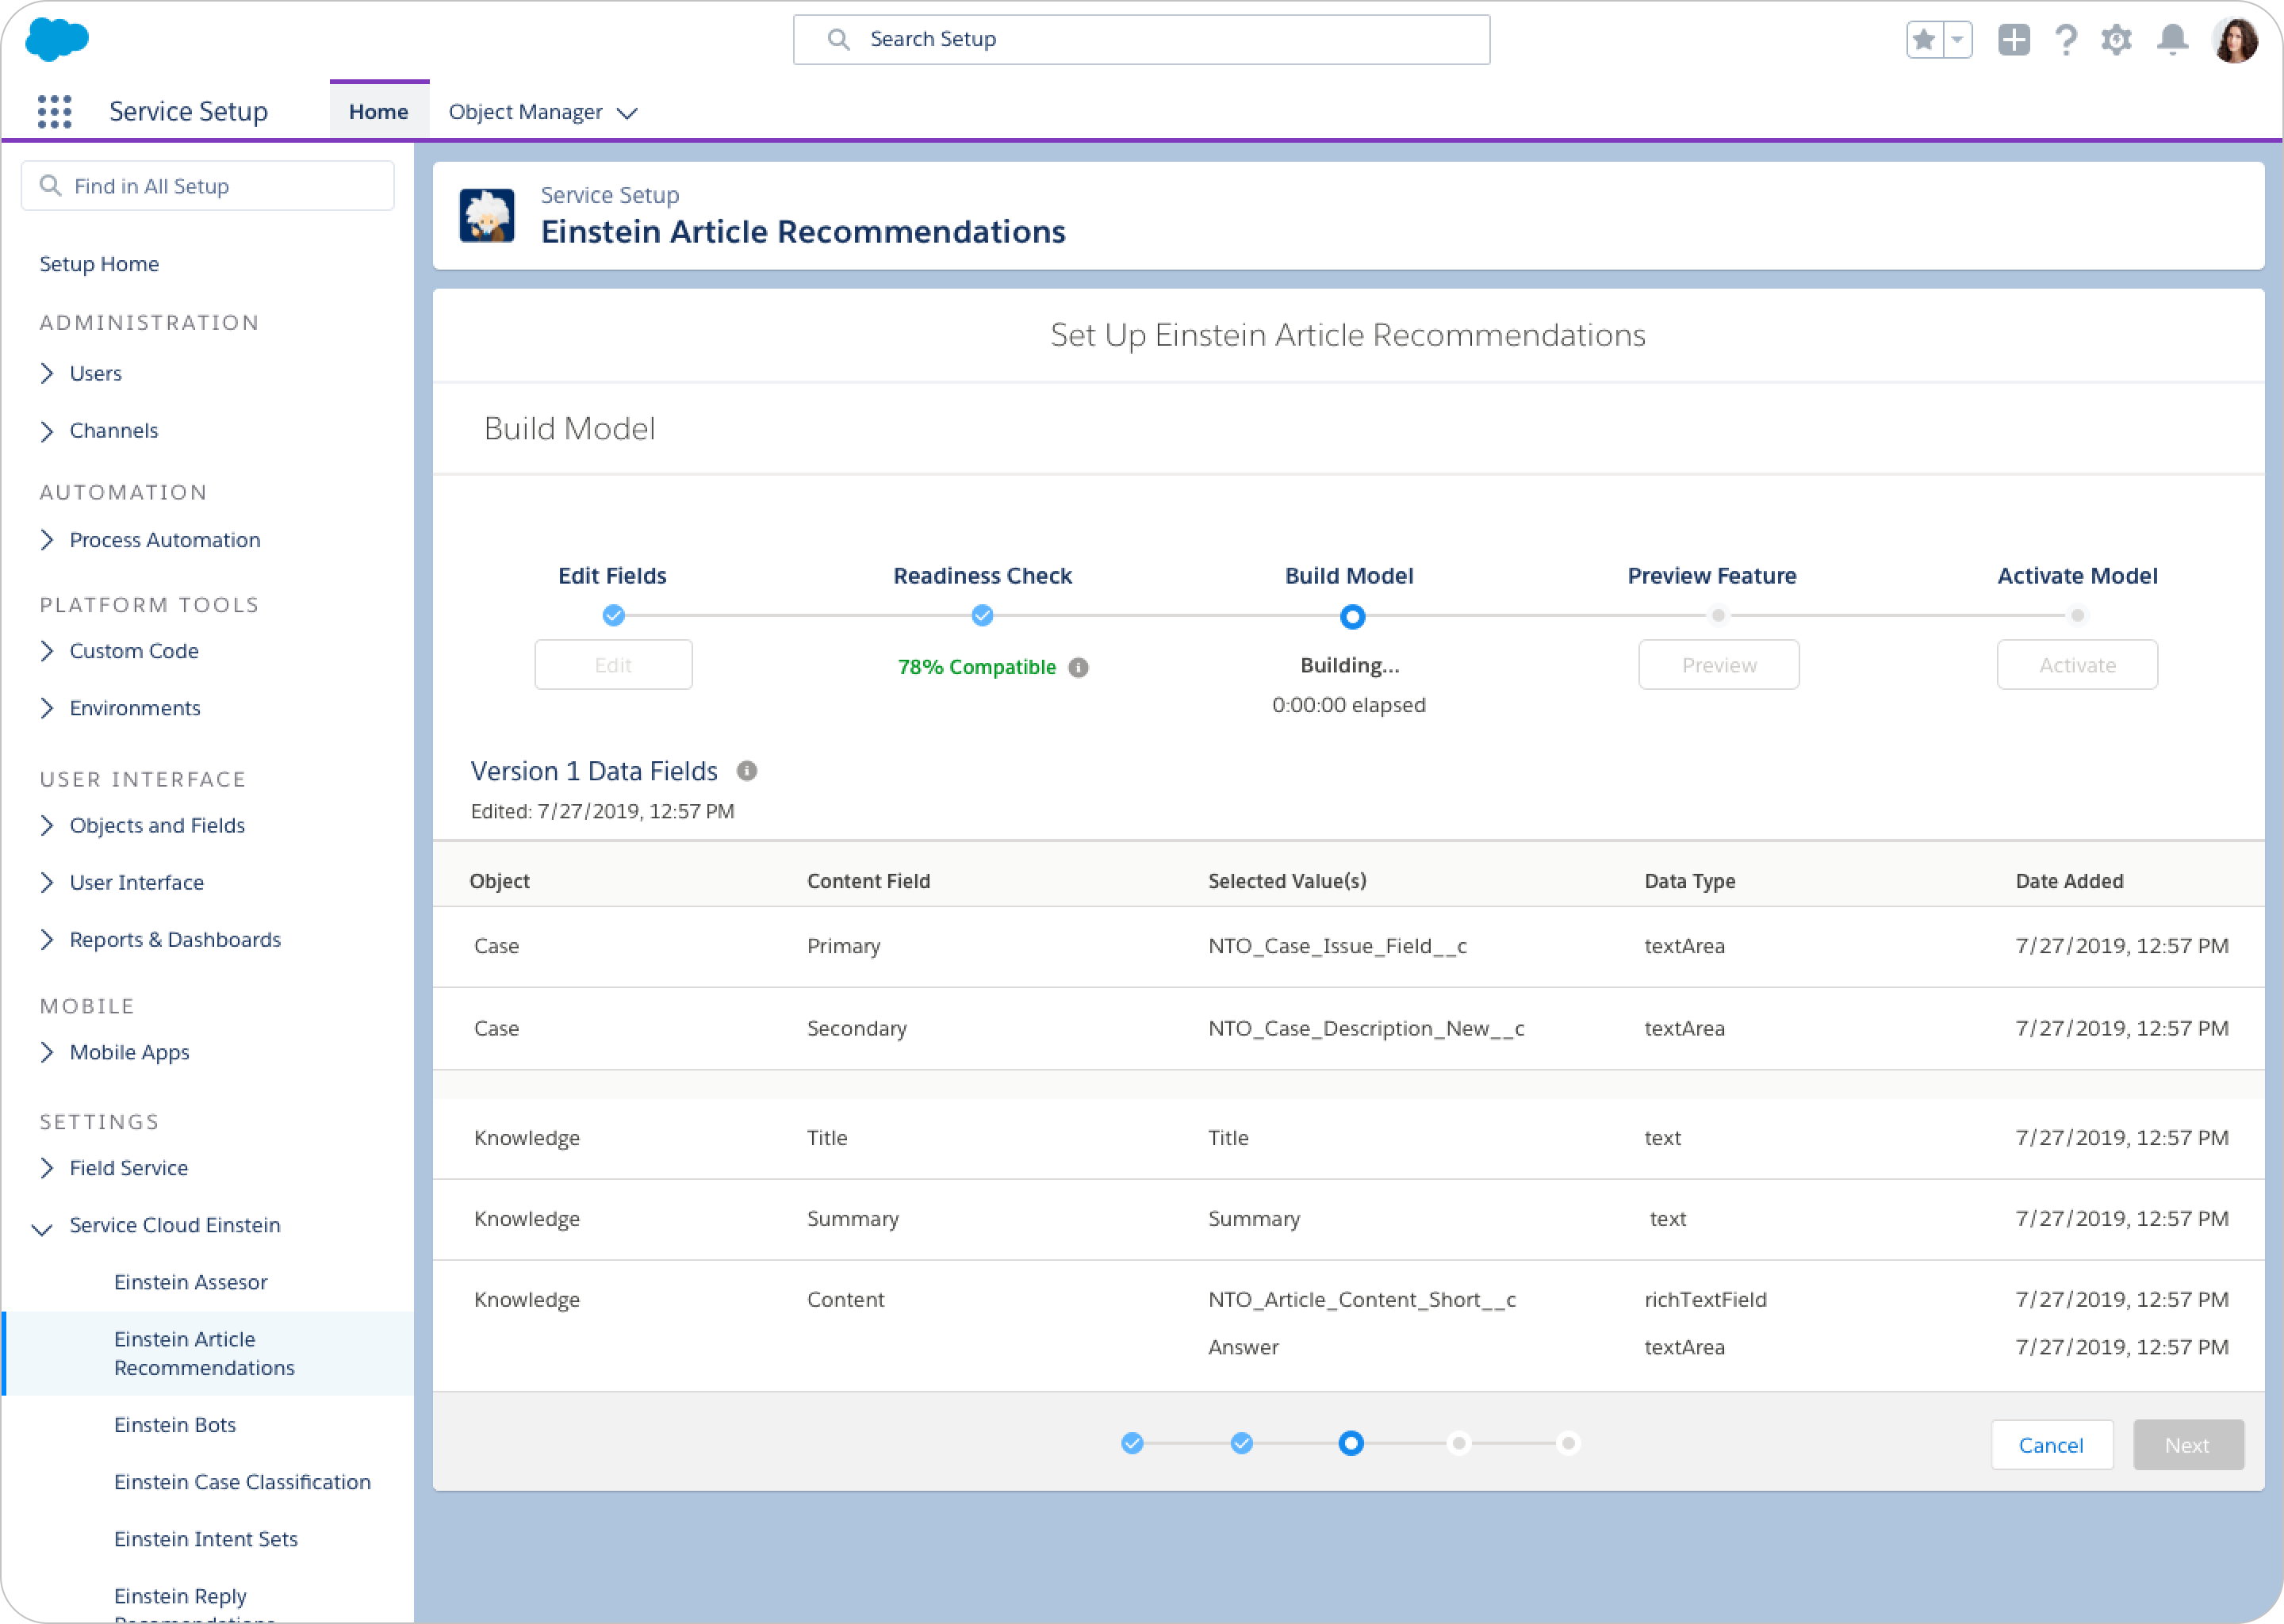Click the Salesforce cloud logo
Viewport: 2284px width, 1624px height.
point(57,39)
